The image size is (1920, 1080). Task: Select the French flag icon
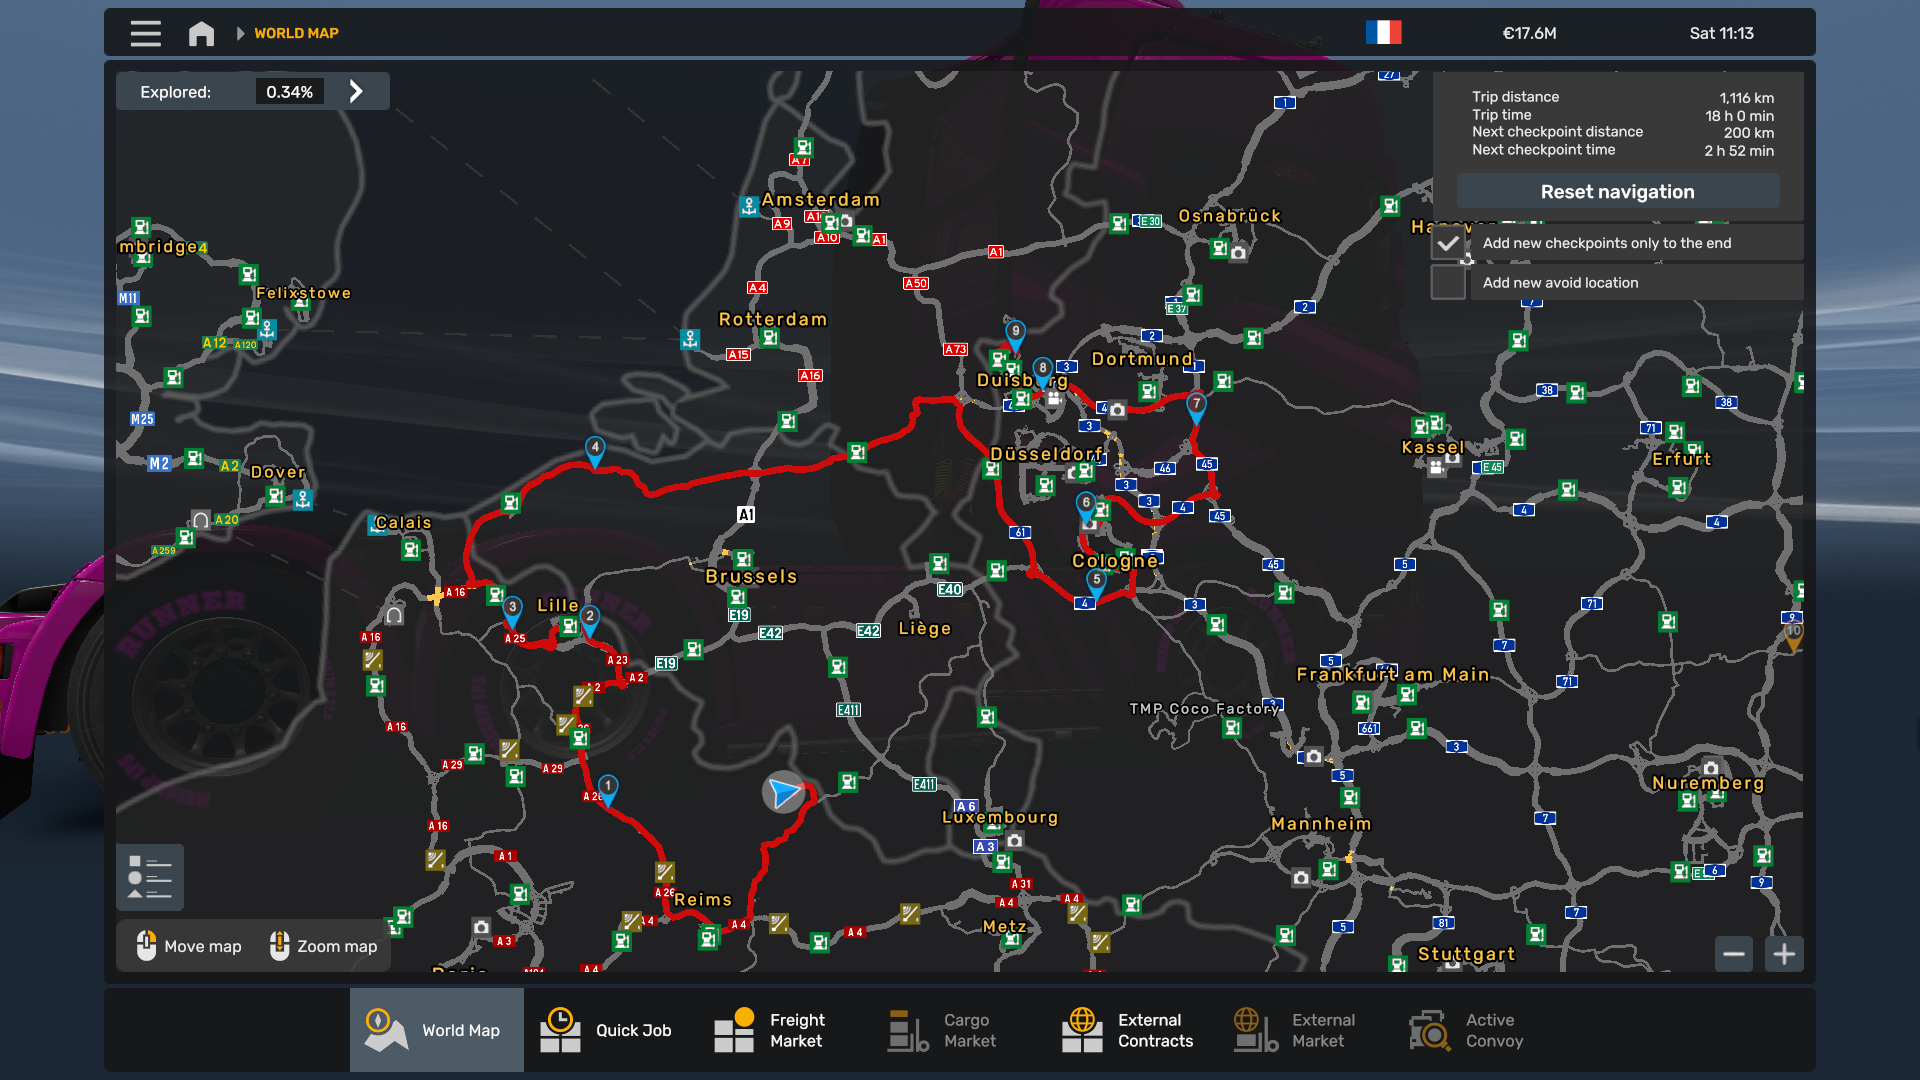[1383, 33]
